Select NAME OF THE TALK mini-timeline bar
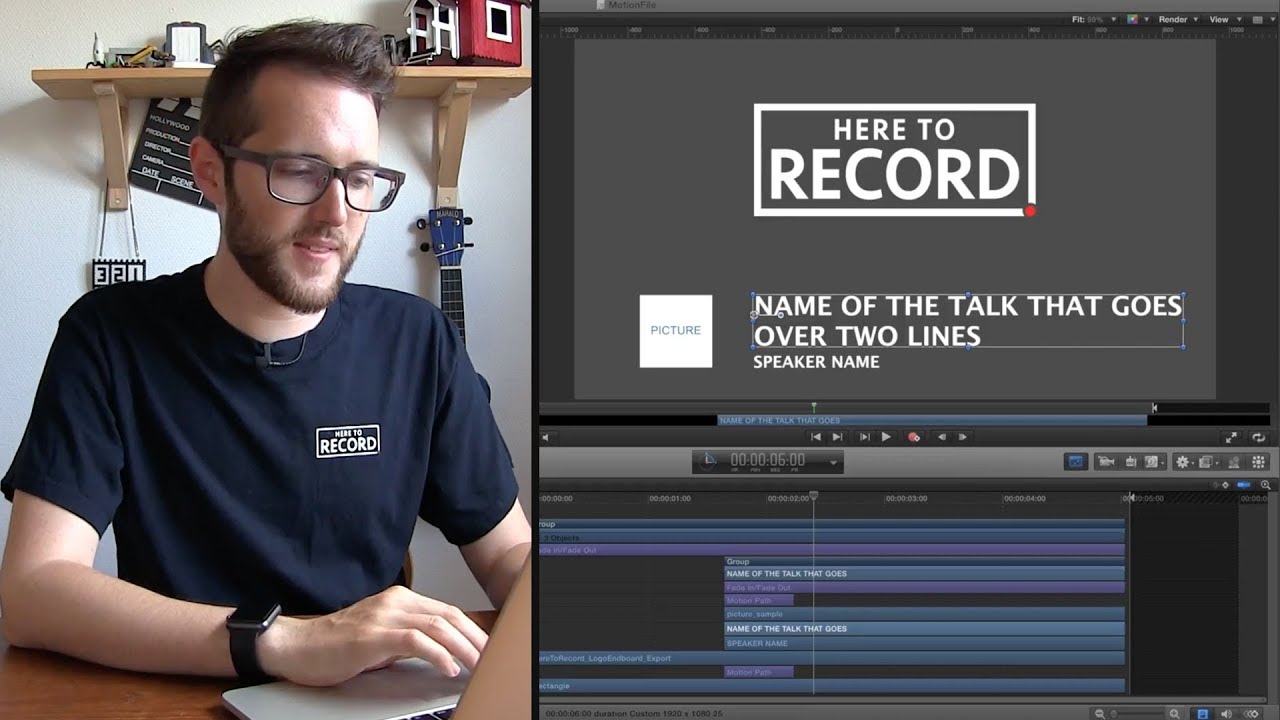 [932, 421]
